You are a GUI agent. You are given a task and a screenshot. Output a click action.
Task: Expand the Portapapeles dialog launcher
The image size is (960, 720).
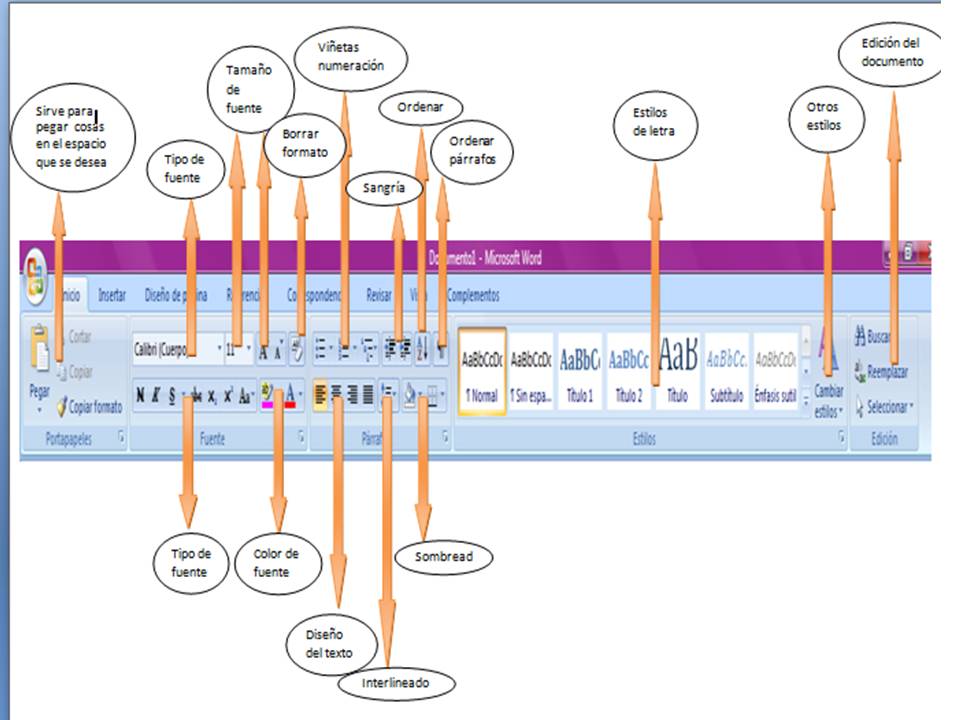pos(121,437)
